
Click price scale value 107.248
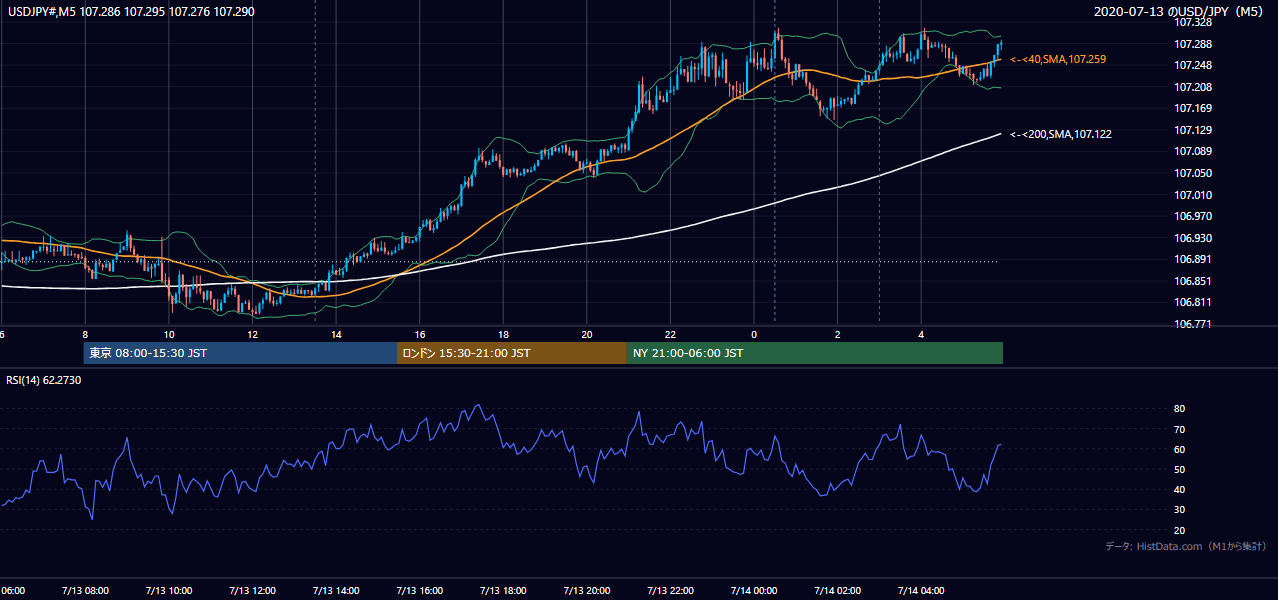(1193, 65)
